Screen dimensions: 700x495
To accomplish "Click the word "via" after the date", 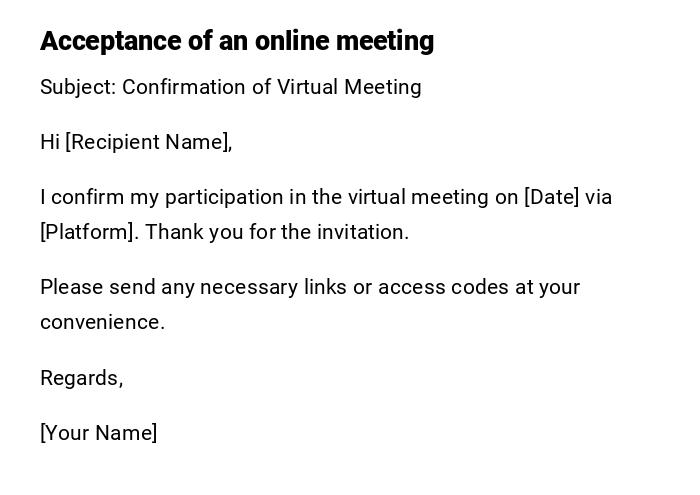I will (x=598, y=197).
